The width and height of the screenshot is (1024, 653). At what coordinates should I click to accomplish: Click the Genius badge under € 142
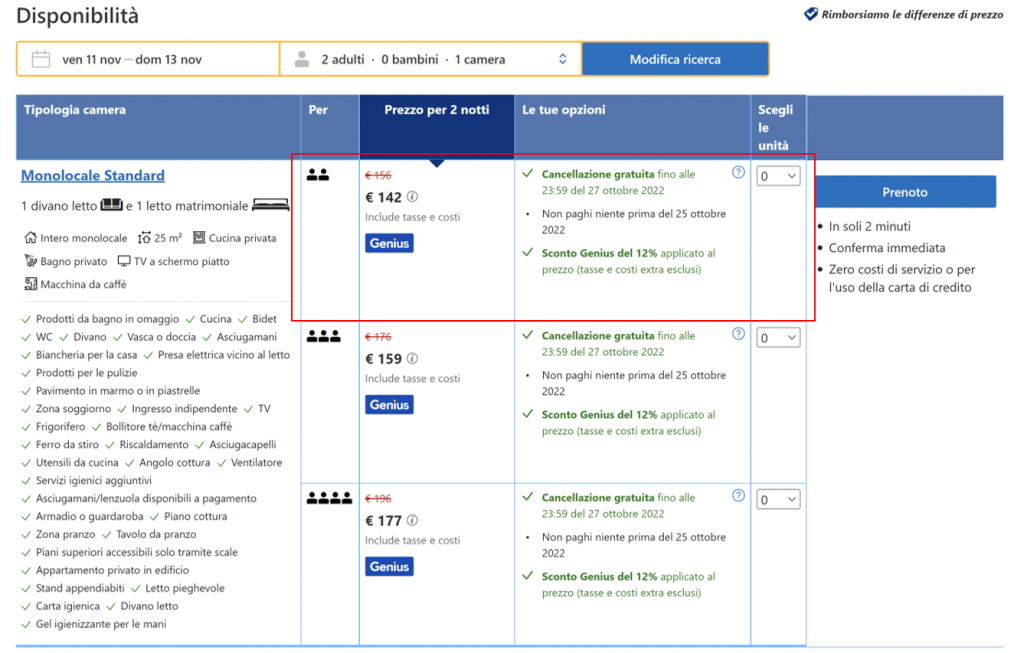pyautogui.click(x=389, y=243)
